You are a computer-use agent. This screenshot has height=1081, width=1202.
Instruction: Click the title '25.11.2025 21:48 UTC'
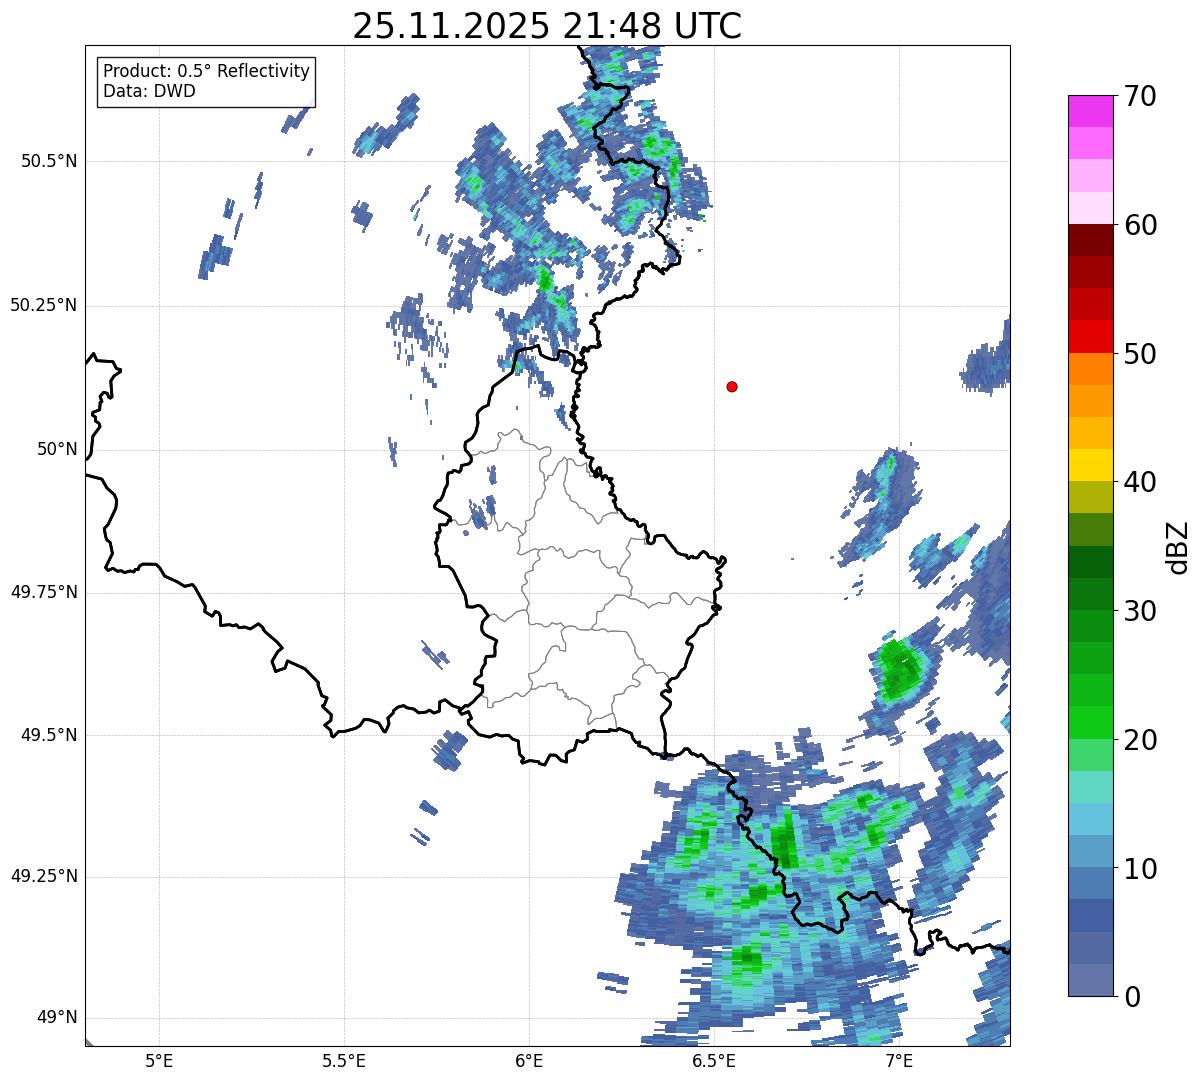point(547,26)
